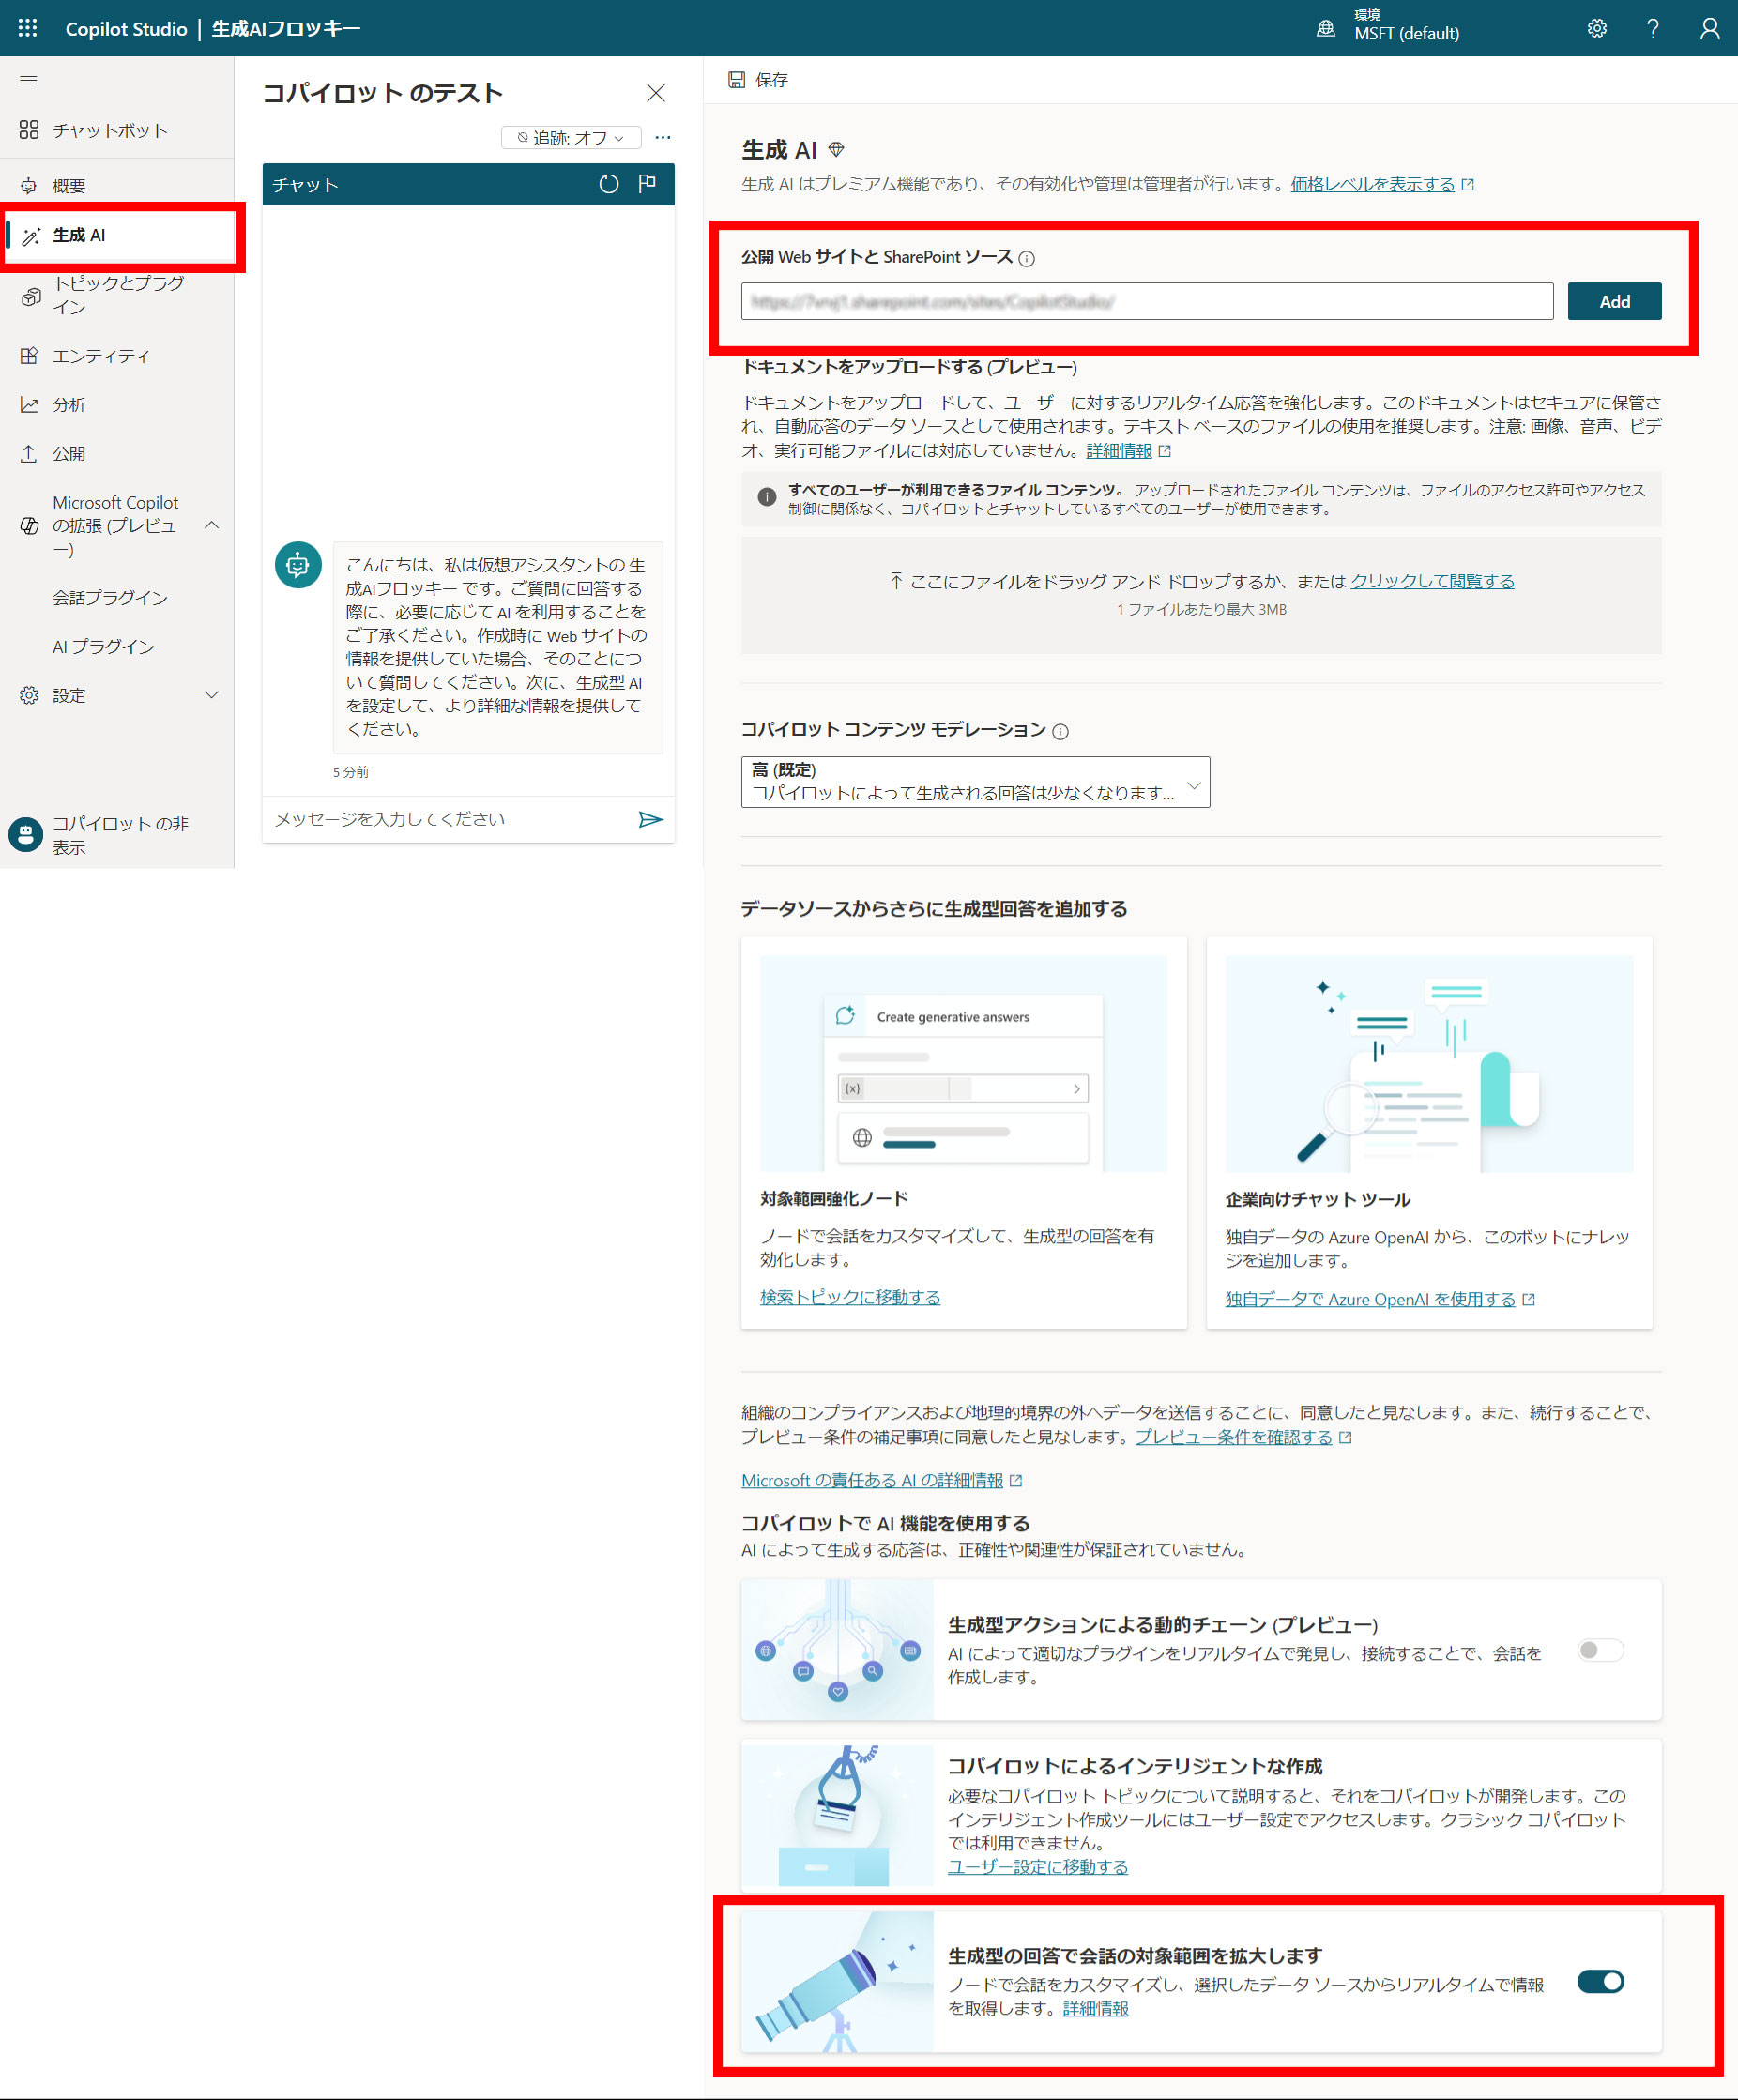The image size is (1738, 2100).
Task: Click the premium diamond icon beside 生成 AI
Action: pos(837,150)
